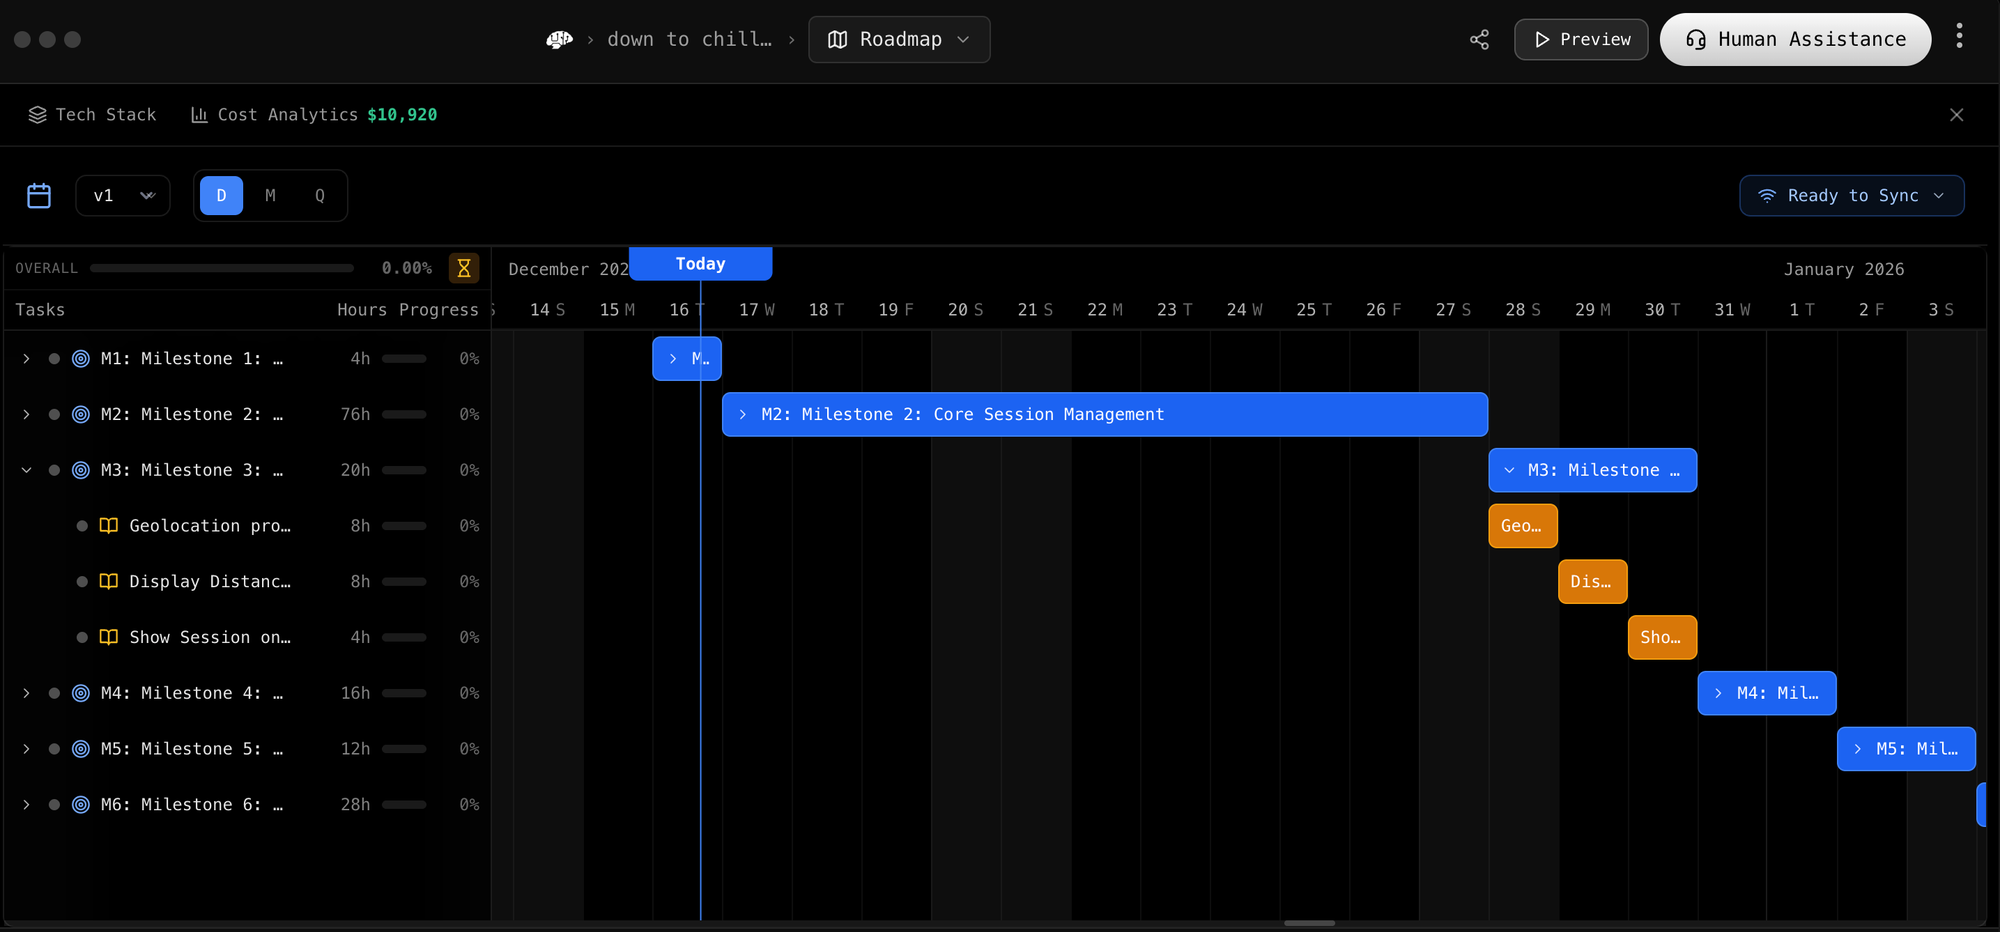Expand the M2 milestone in task list

tap(27, 414)
